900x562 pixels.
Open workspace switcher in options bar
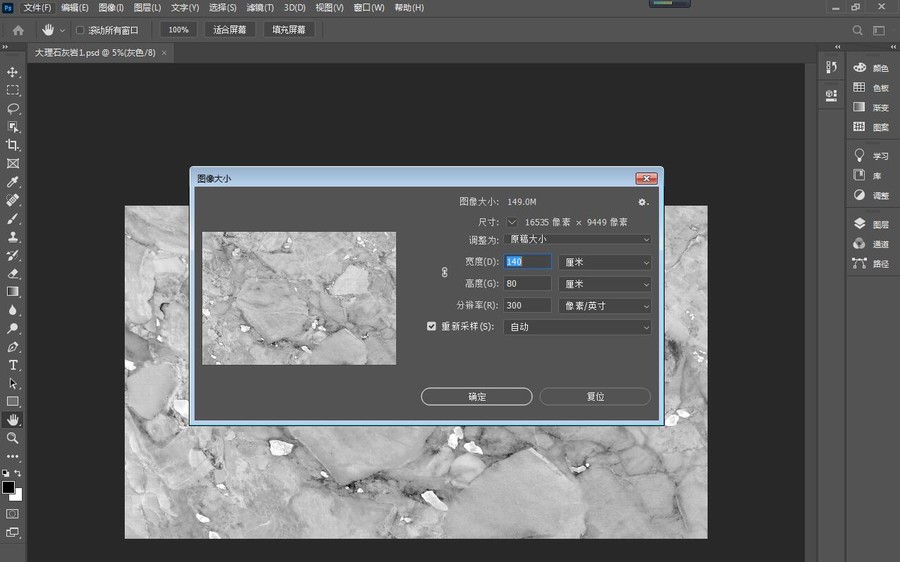pyautogui.click(x=879, y=30)
